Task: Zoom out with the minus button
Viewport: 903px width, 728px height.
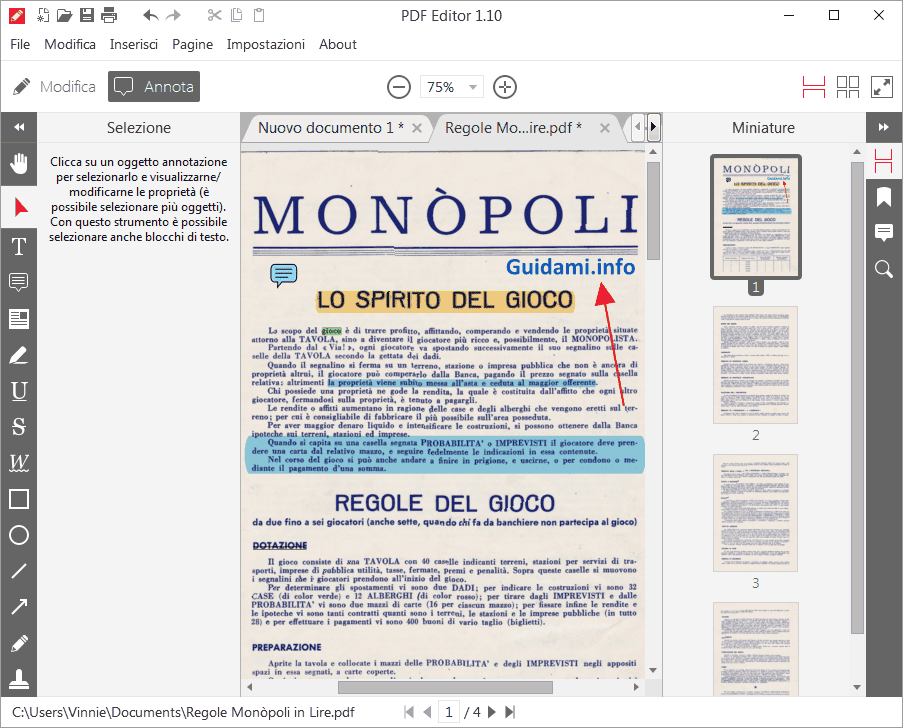Action: (x=399, y=87)
